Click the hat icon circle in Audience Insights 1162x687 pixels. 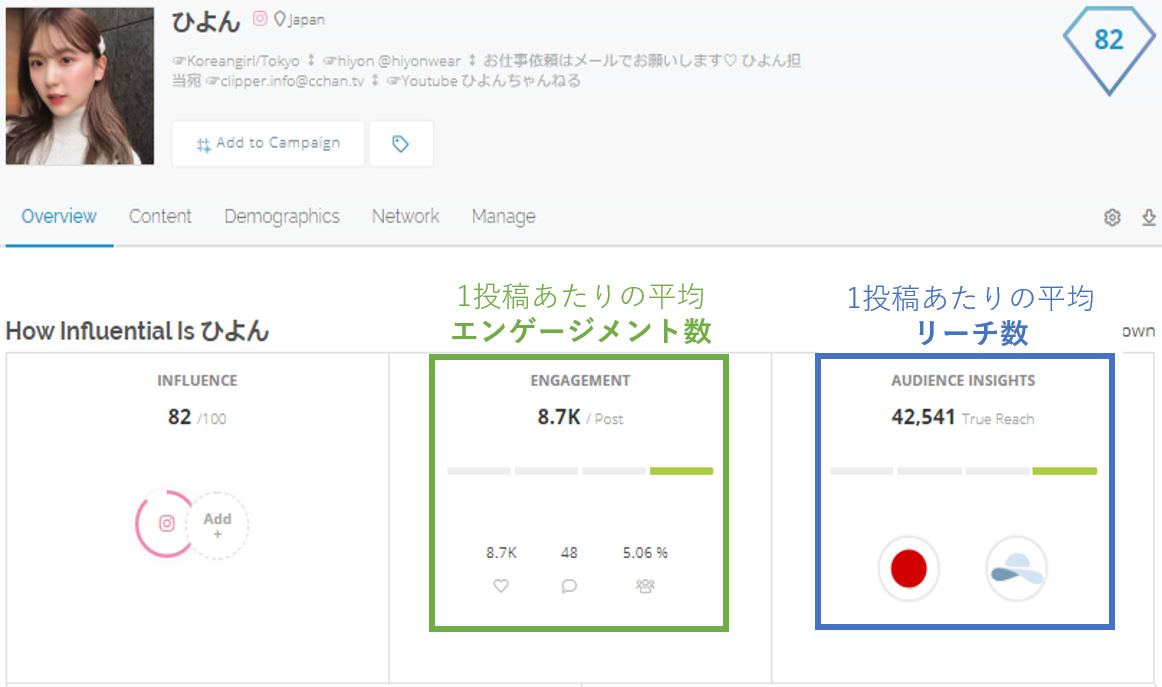[x=1016, y=568]
